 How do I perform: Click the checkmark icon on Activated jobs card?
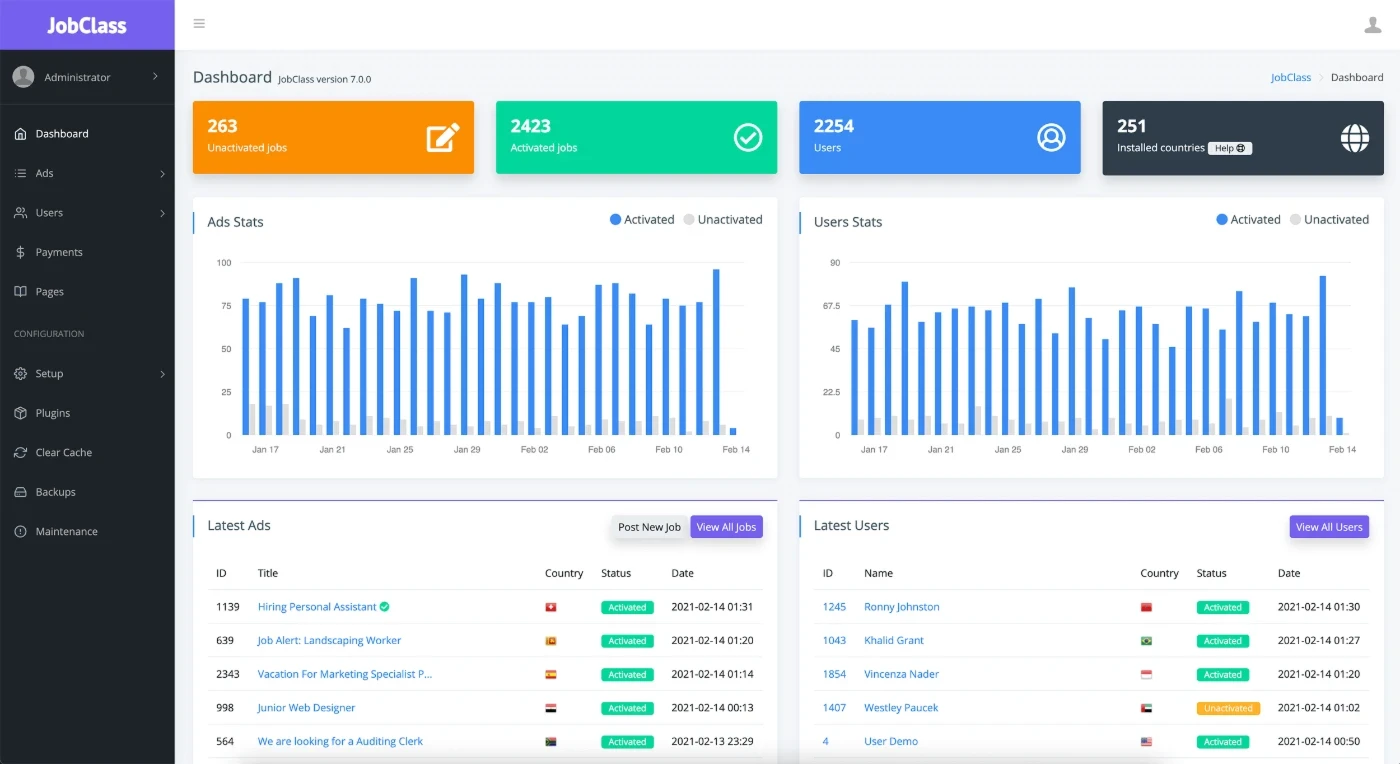click(748, 137)
